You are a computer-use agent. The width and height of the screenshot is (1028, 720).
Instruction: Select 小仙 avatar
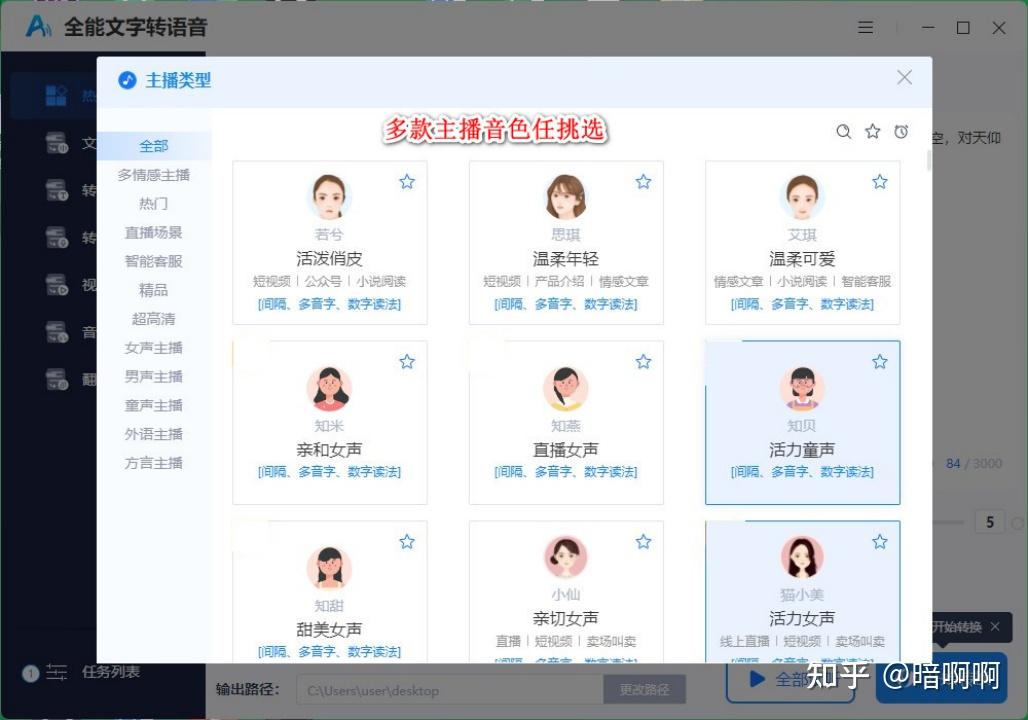point(565,557)
